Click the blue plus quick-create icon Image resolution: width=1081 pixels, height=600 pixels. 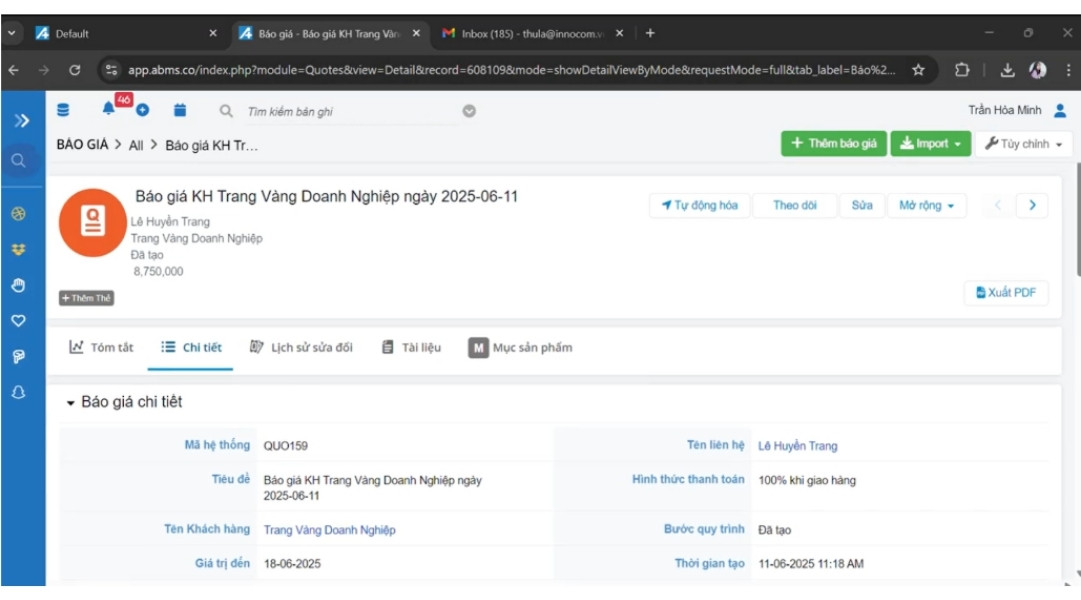[x=142, y=110]
